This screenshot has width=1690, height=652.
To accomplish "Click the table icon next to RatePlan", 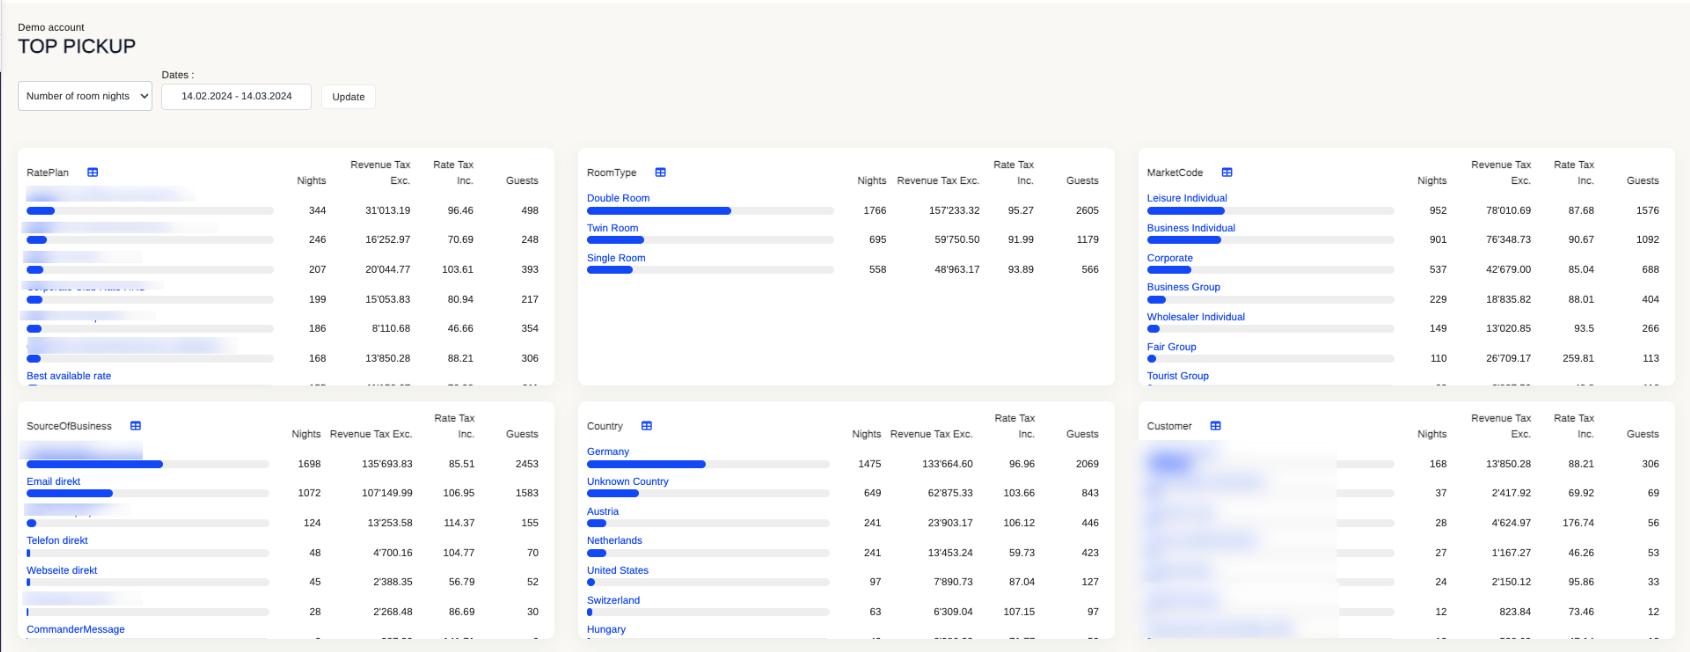I will click(92, 173).
